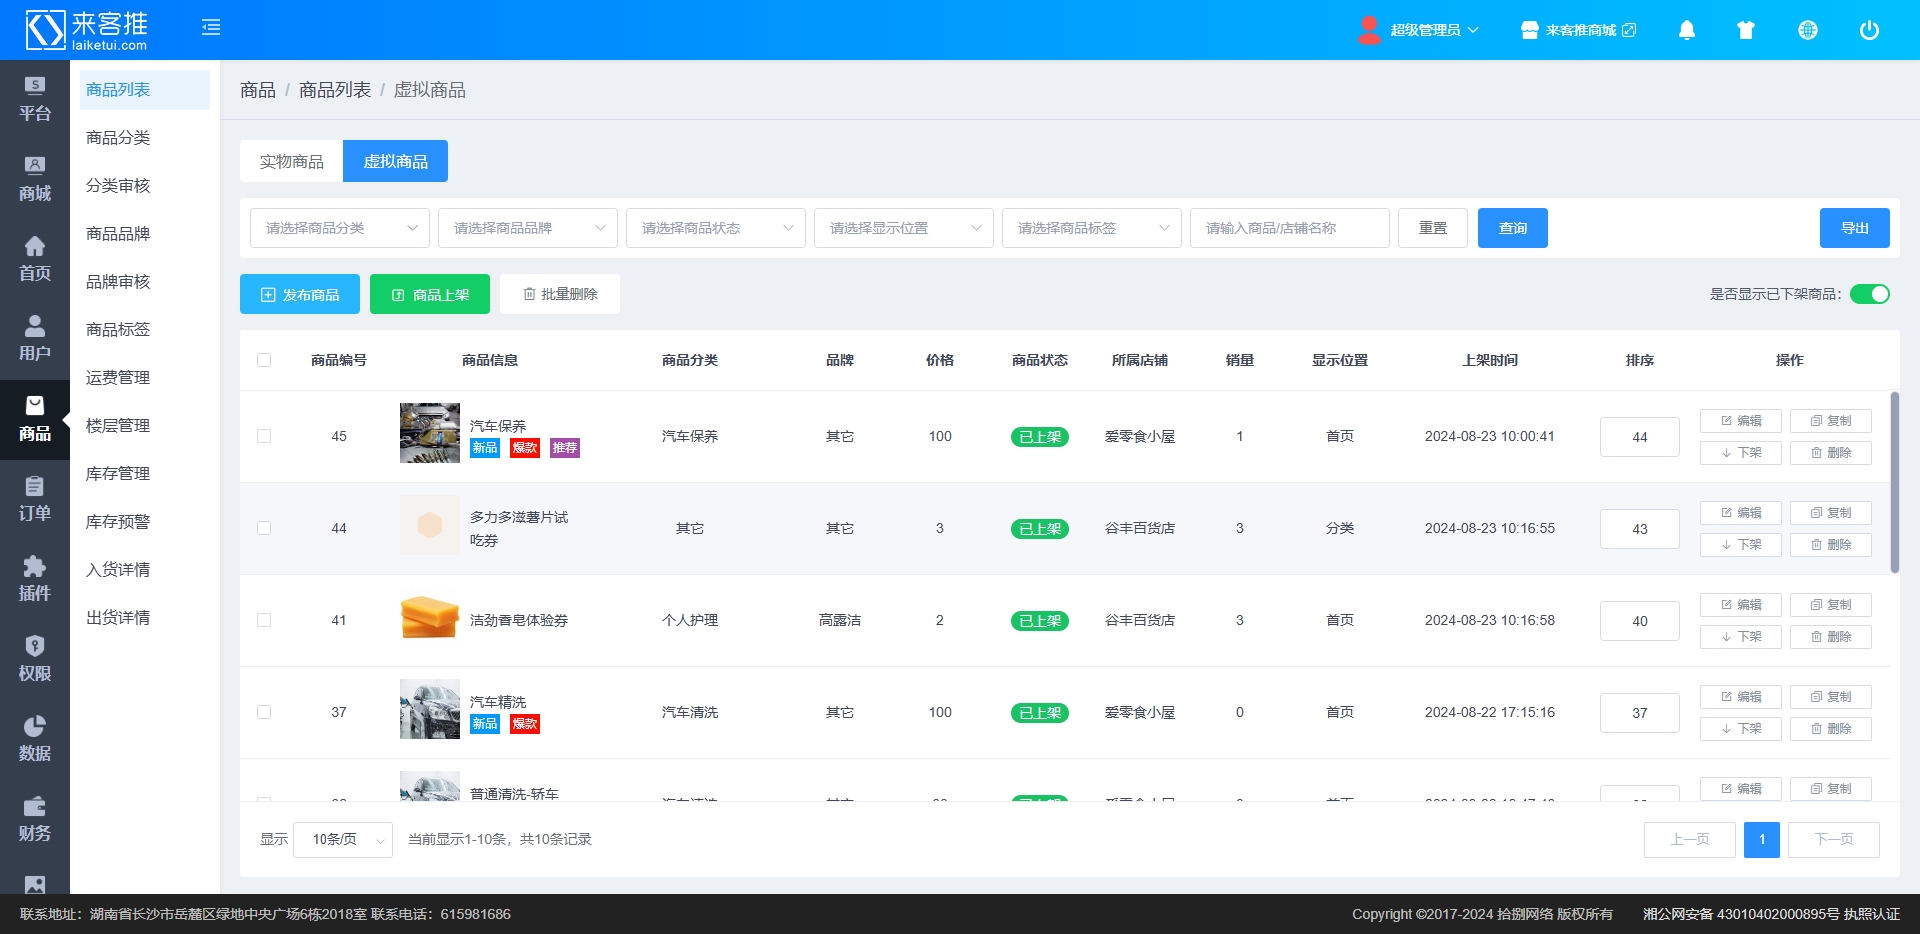Open 库存管理 in the side menu
The width and height of the screenshot is (1920, 934).
pyautogui.click(x=118, y=474)
